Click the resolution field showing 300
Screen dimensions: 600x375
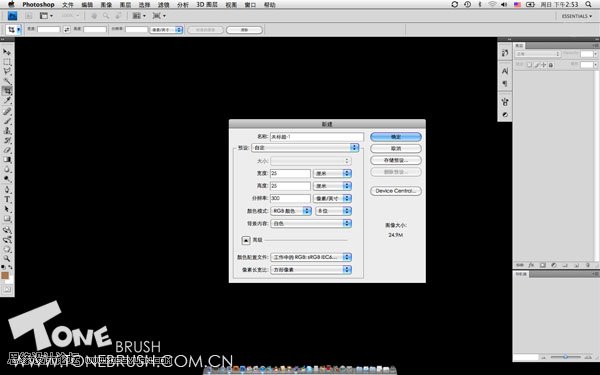pos(290,199)
